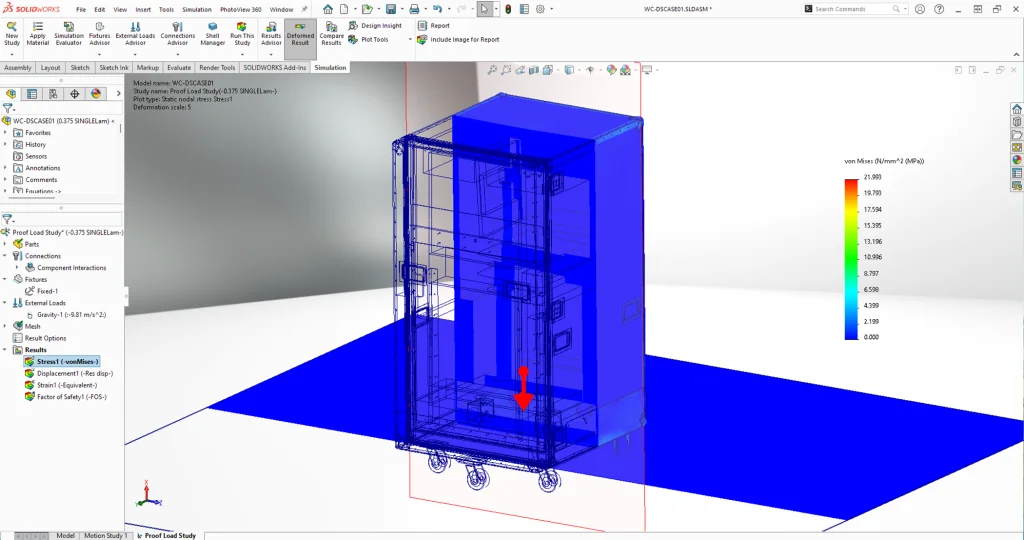Switch to the Evaluate tab

pos(179,68)
